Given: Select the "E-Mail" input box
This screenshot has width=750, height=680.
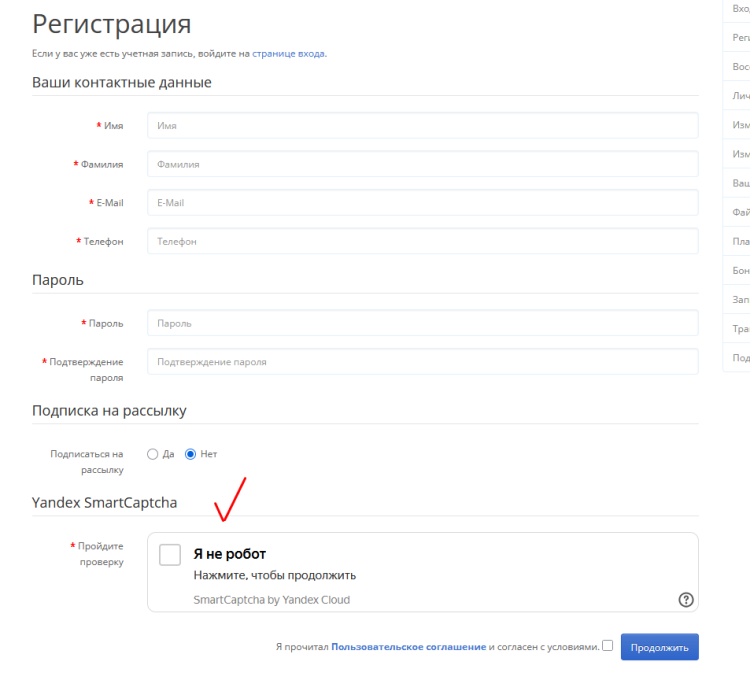Looking at the screenshot, I should pyautogui.click(x=422, y=203).
